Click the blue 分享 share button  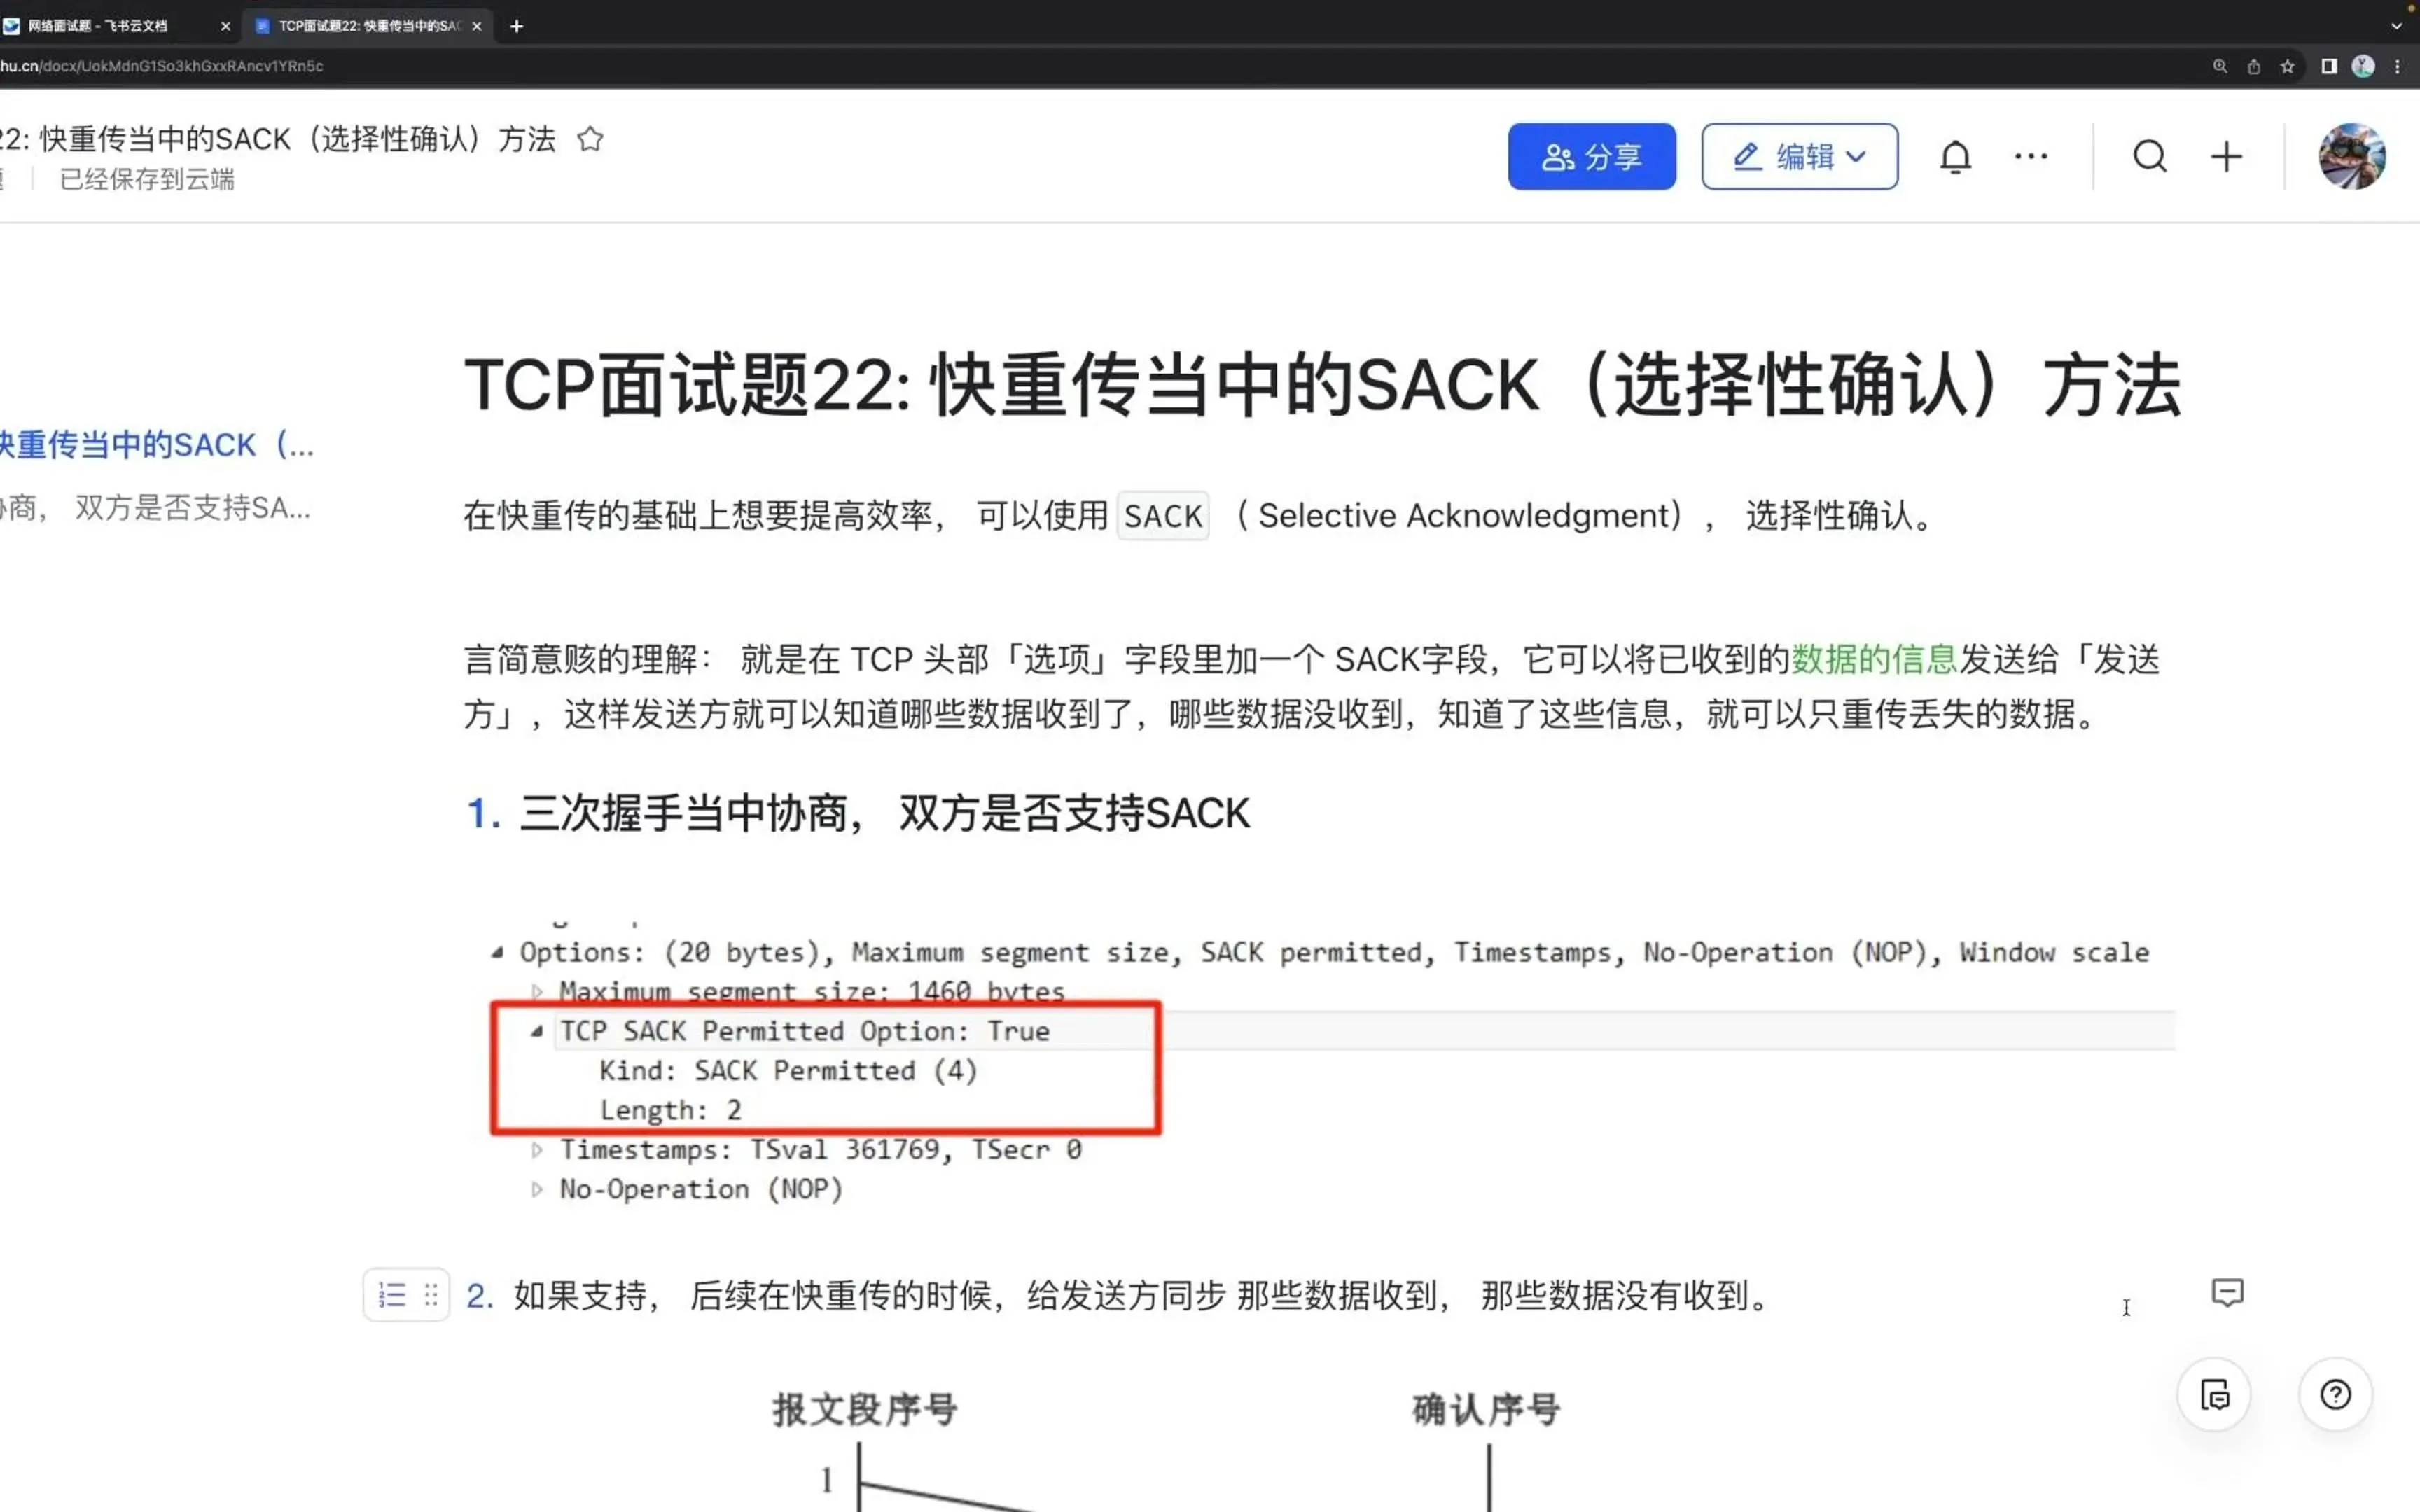coord(1591,157)
